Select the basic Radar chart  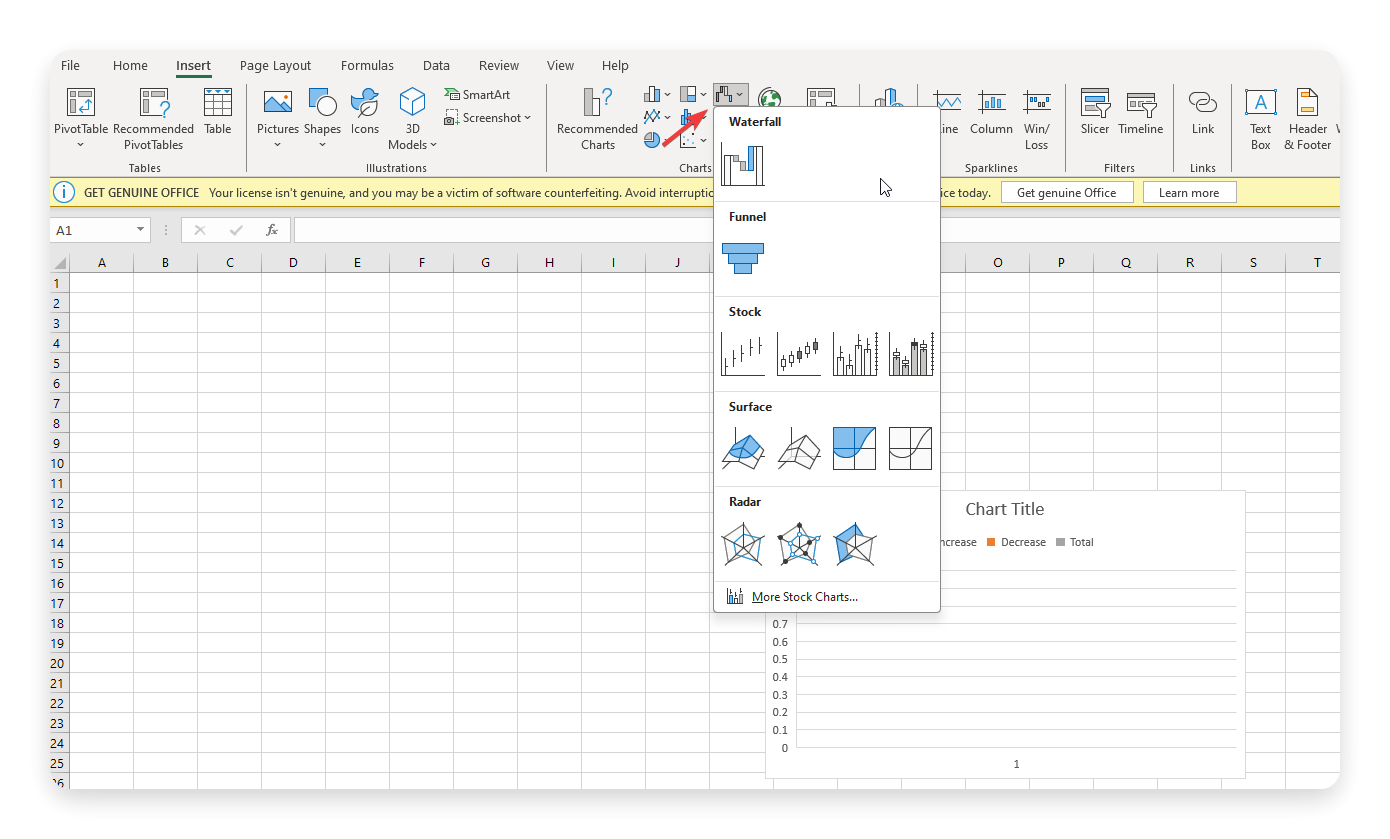tap(743, 544)
